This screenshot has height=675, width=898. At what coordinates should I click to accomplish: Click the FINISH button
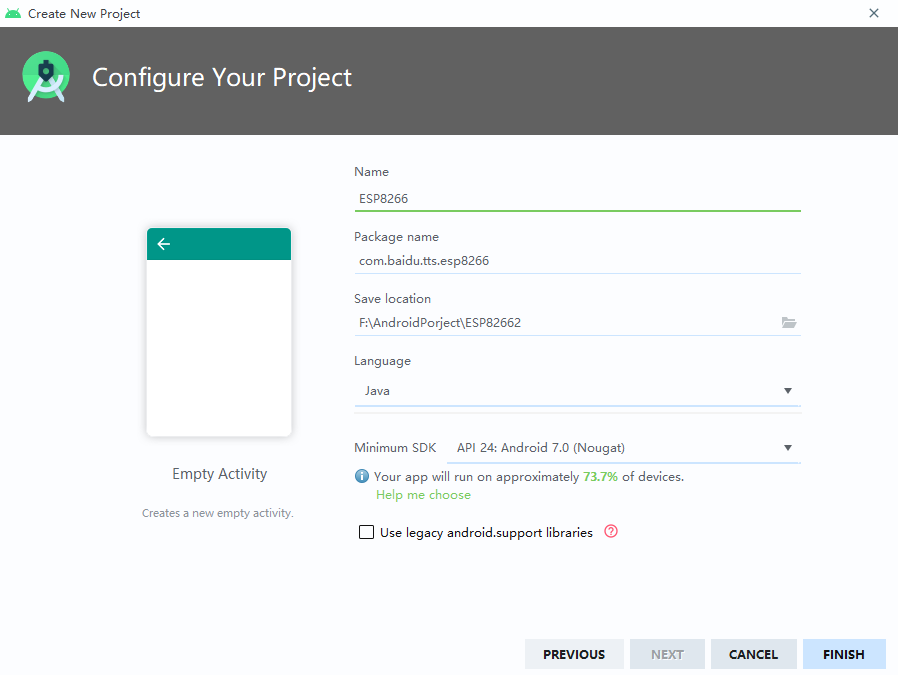(x=844, y=654)
